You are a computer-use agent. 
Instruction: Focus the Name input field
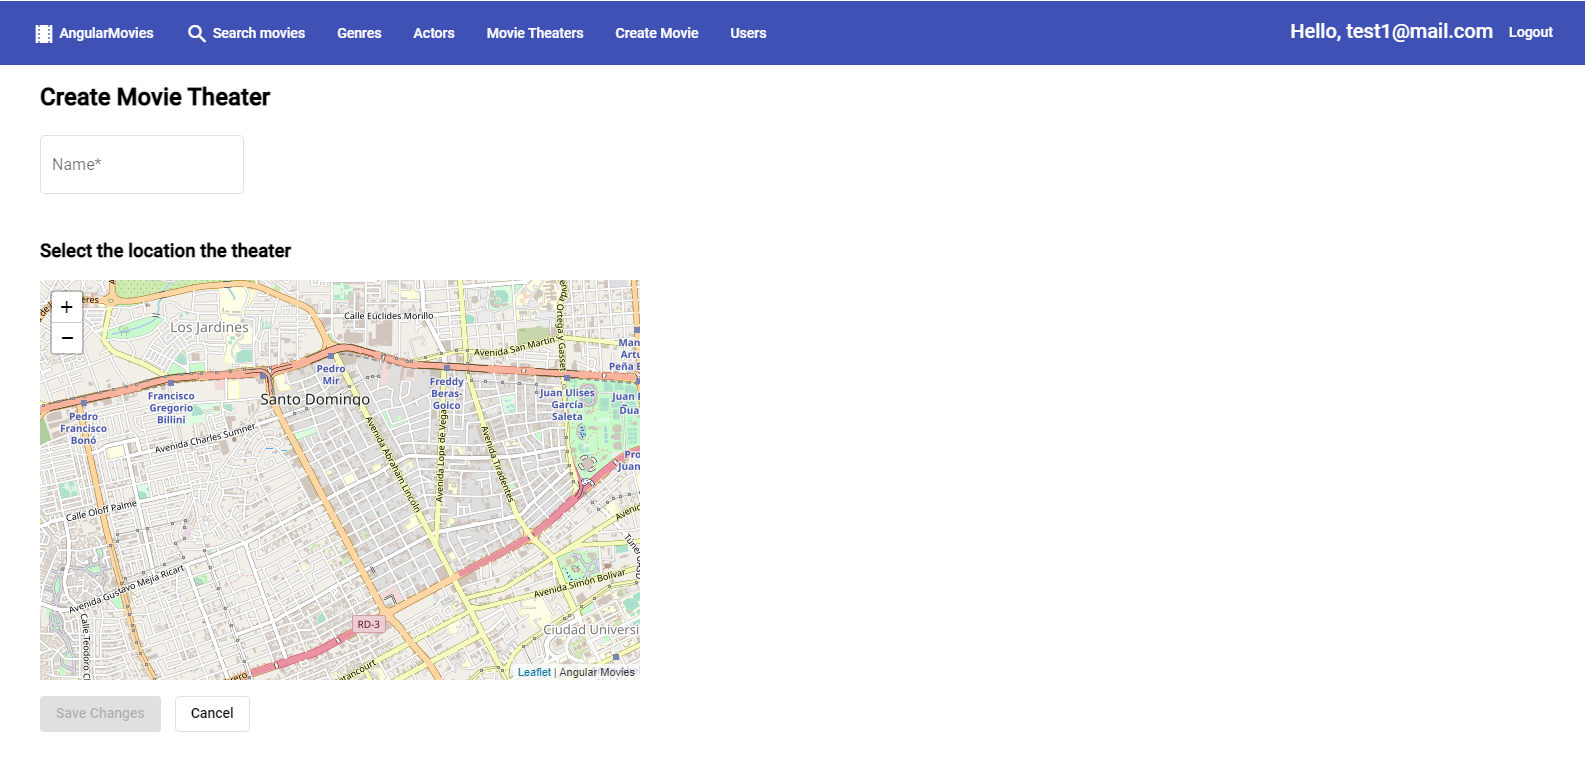(142, 164)
